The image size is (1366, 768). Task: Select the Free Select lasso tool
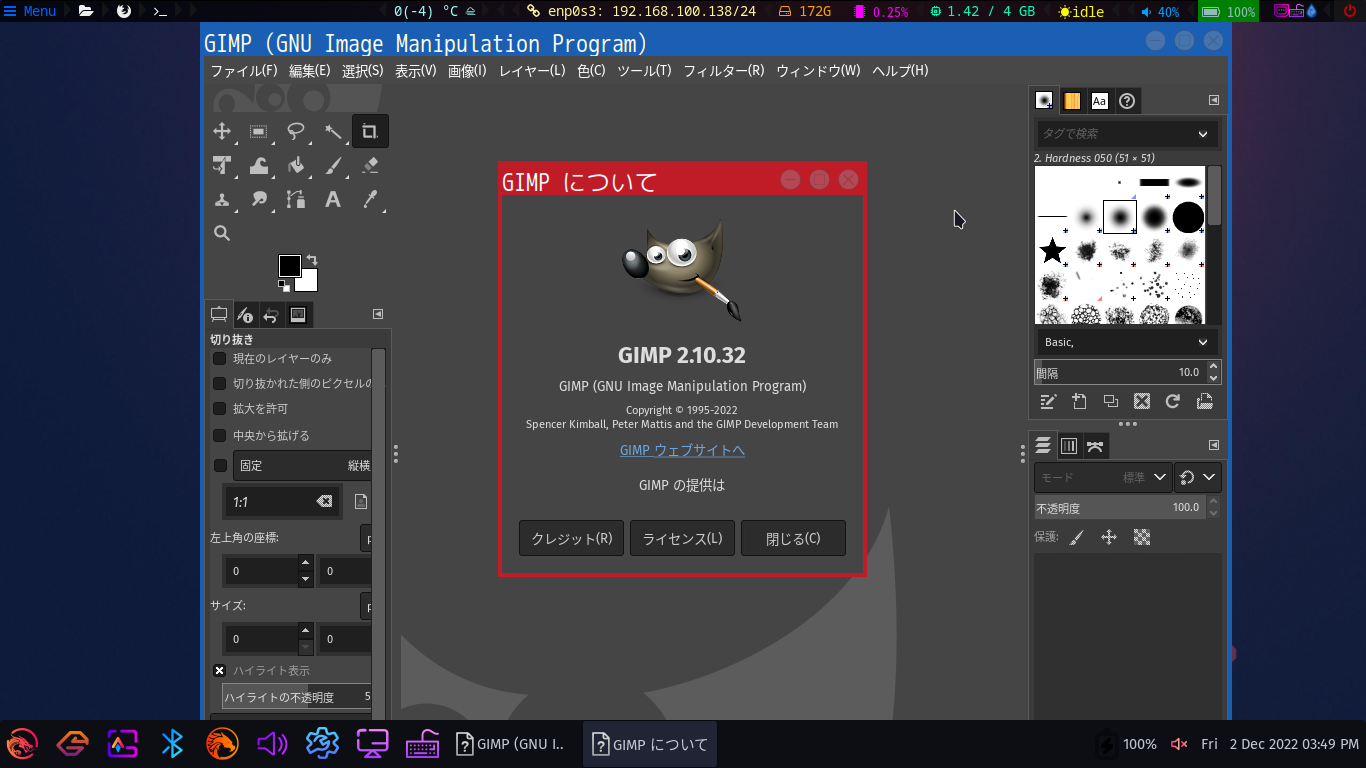tap(296, 131)
